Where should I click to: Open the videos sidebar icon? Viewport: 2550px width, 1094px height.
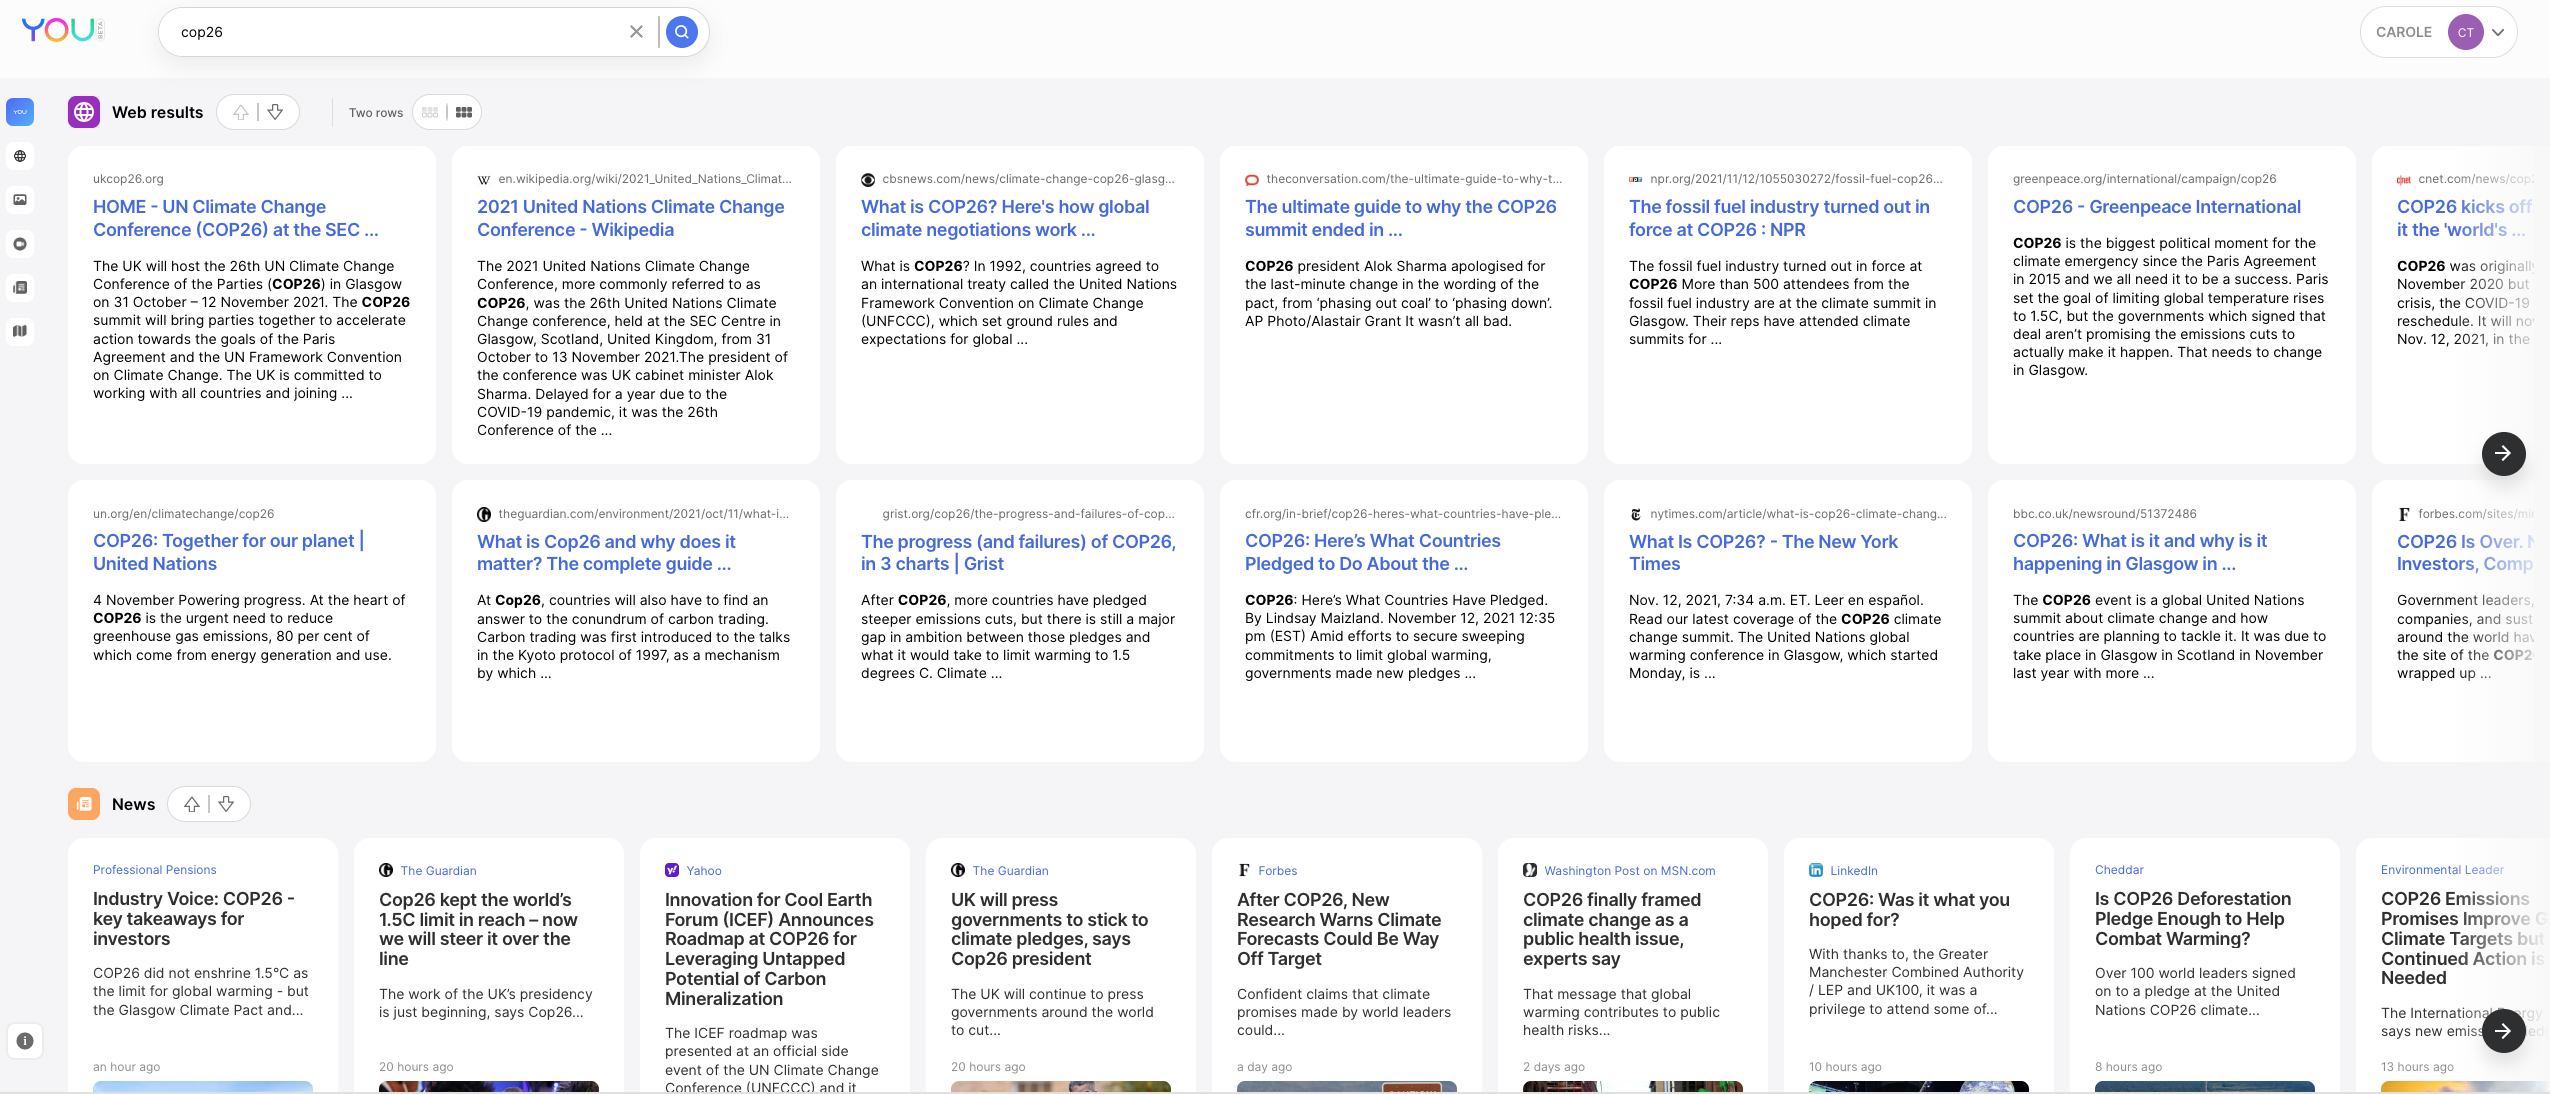[20, 244]
